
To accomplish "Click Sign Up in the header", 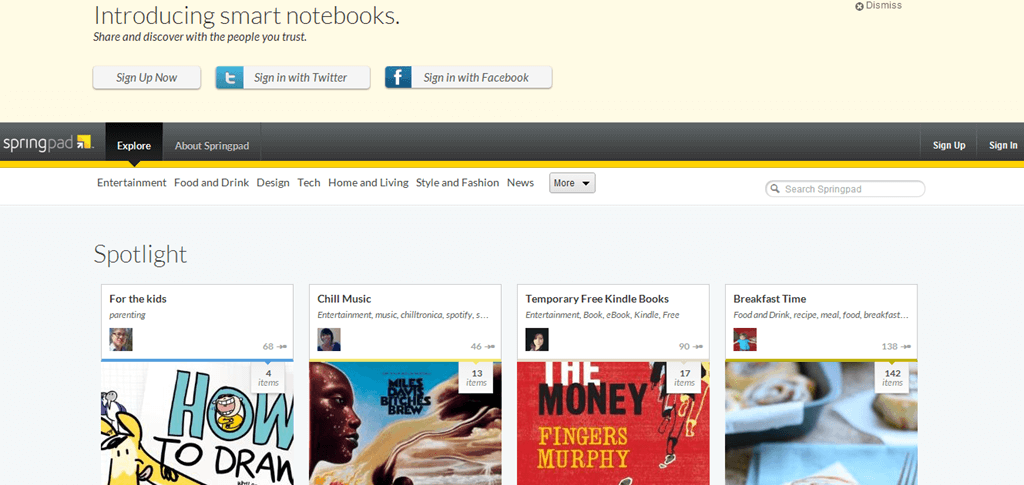I will [949, 146].
